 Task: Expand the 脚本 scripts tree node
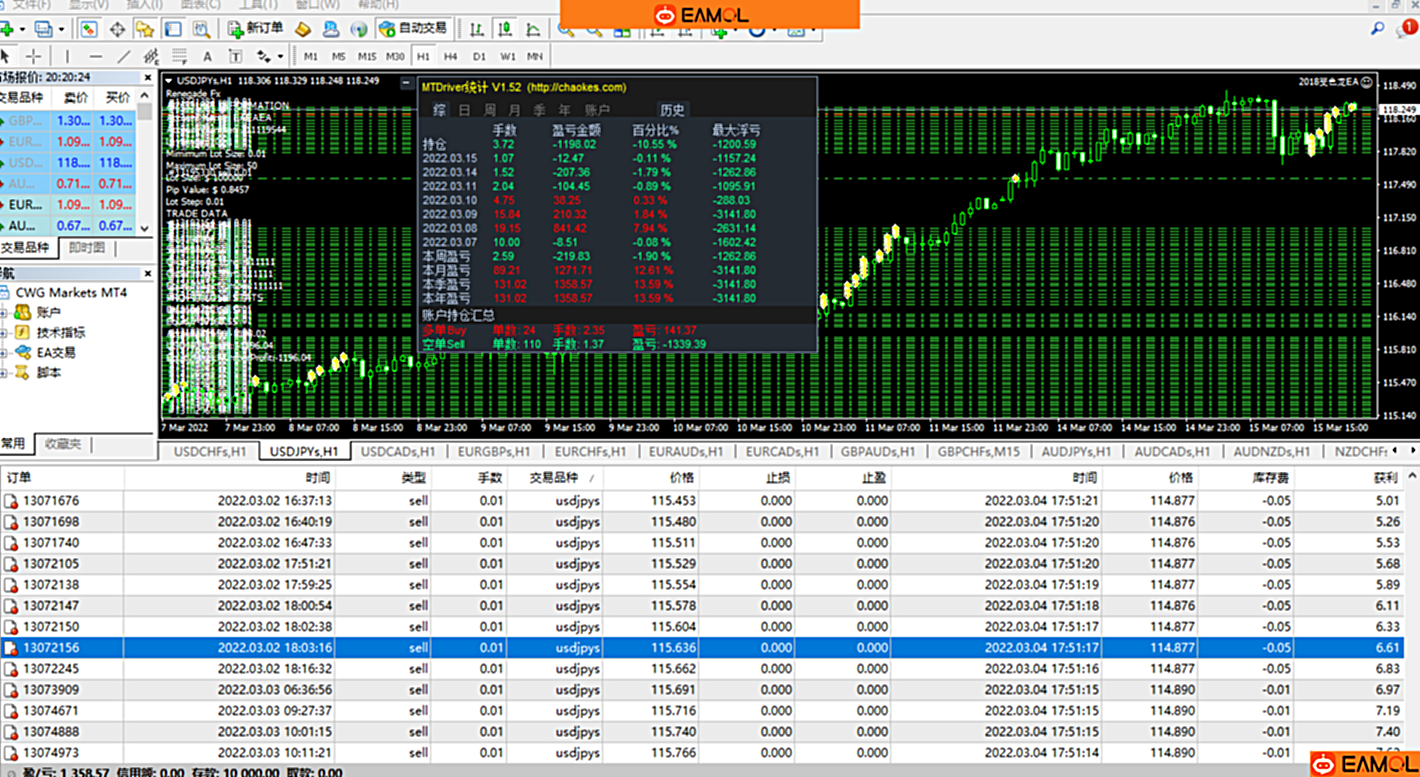tap(4, 372)
